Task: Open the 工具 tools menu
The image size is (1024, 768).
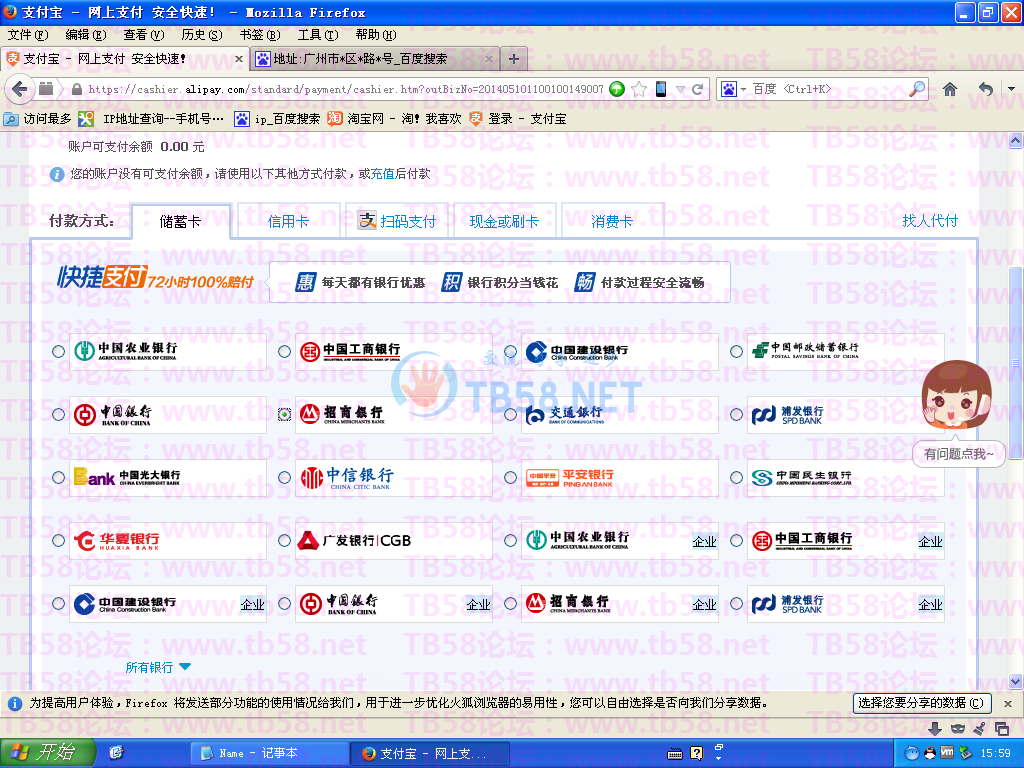Action: (318, 35)
